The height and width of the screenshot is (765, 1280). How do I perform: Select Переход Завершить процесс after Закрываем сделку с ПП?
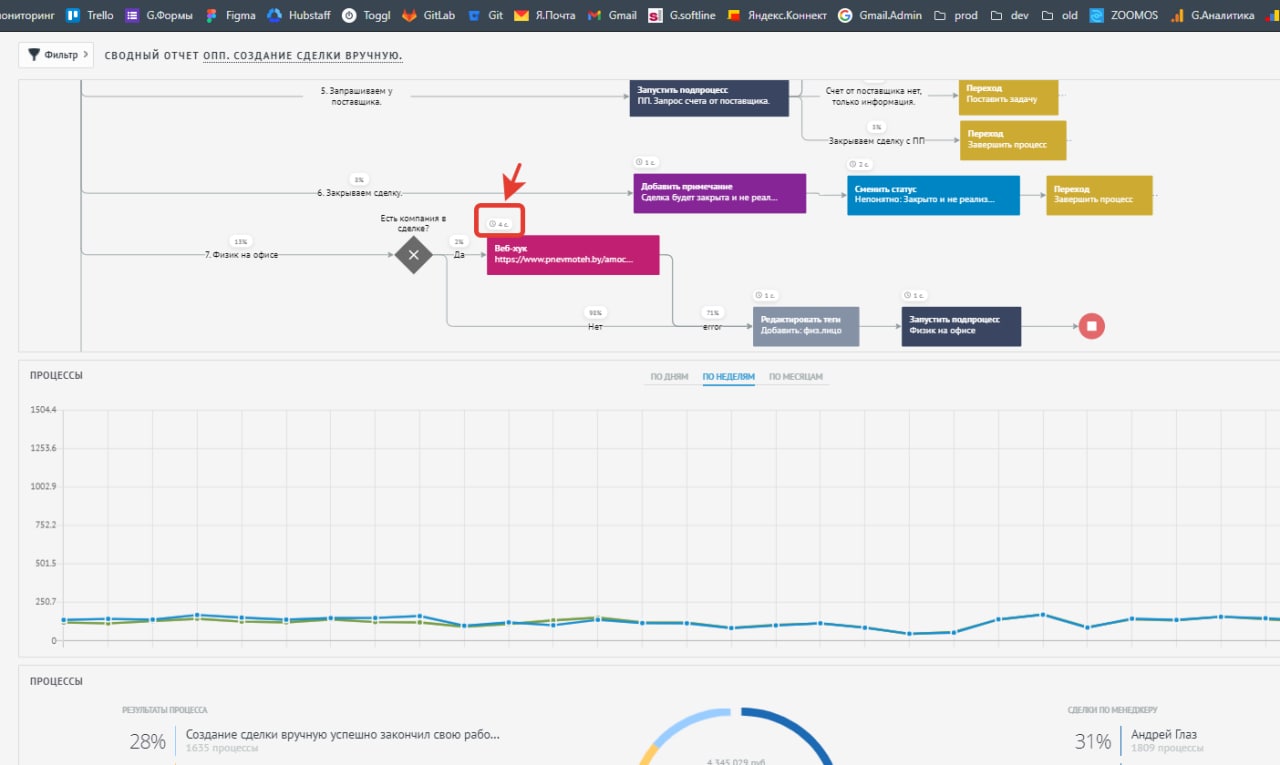coord(1013,140)
